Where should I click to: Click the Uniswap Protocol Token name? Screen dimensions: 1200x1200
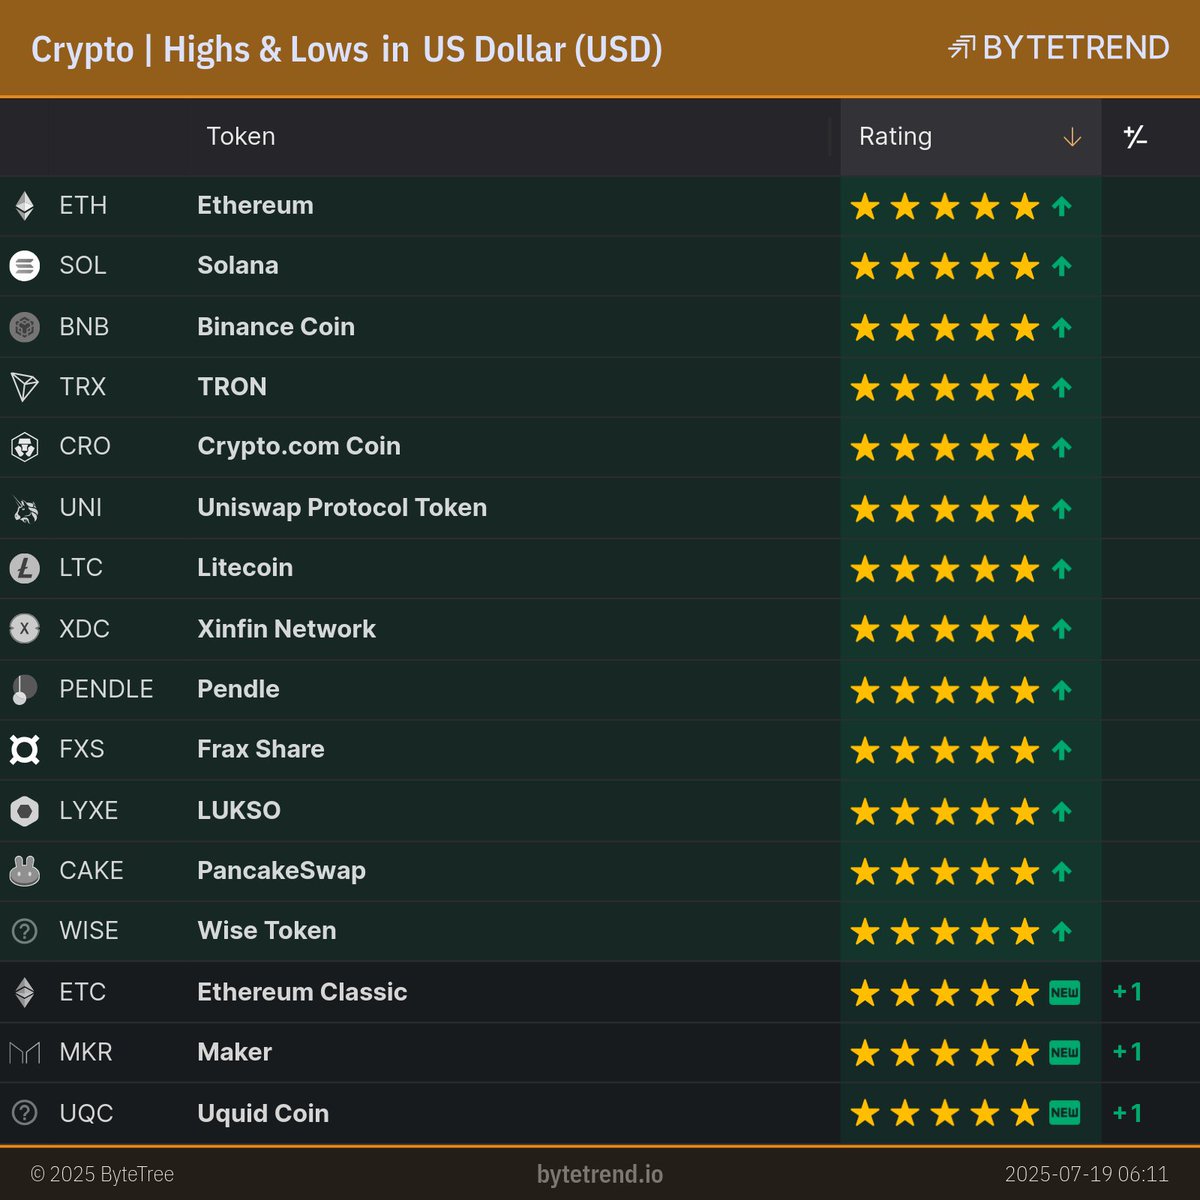click(342, 508)
